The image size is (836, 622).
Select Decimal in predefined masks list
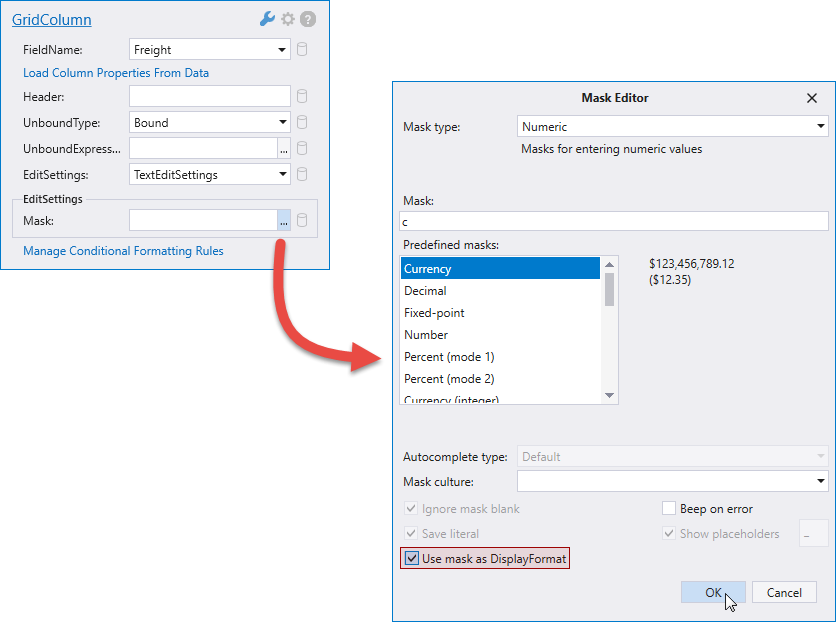(x=425, y=291)
